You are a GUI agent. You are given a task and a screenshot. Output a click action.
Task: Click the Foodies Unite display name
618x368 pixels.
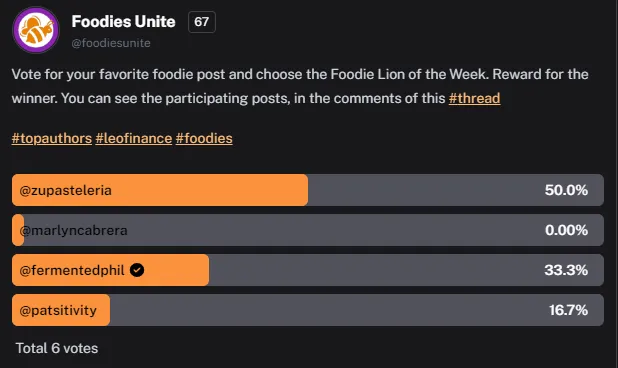(x=123, y=22)
